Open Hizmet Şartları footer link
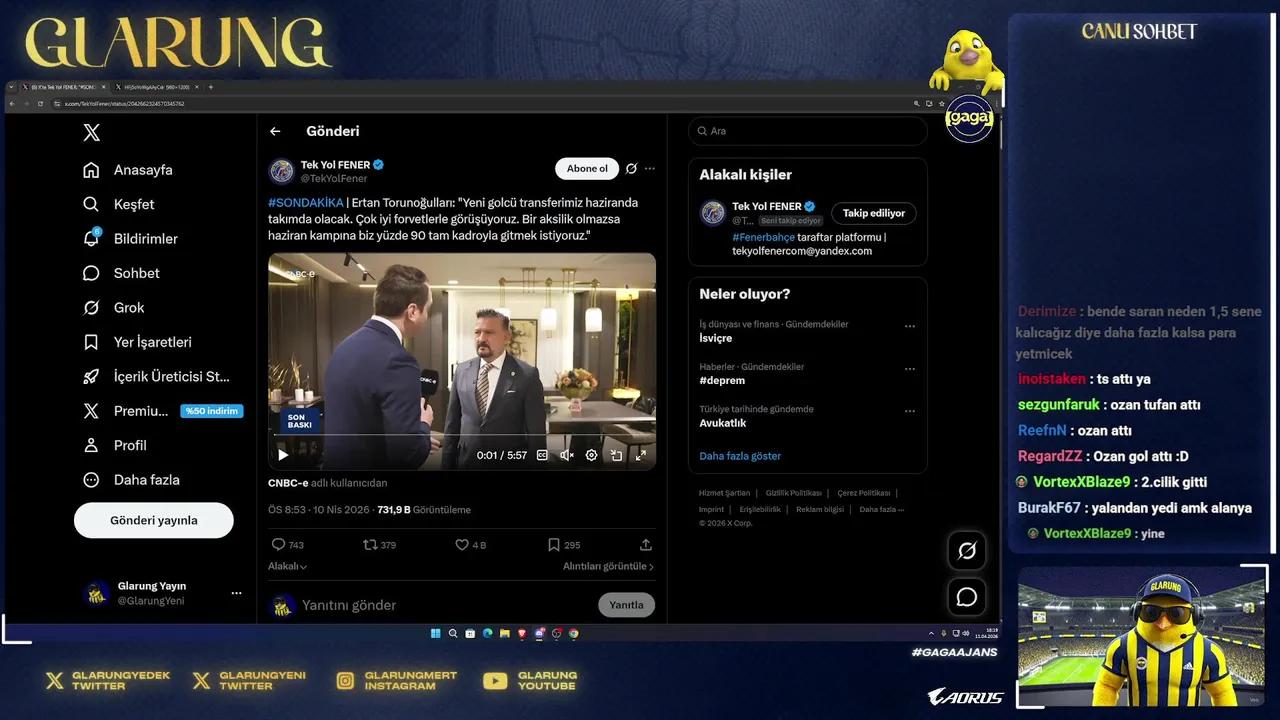The height and width of the screenshot is (720, 1280). point(724,493)
